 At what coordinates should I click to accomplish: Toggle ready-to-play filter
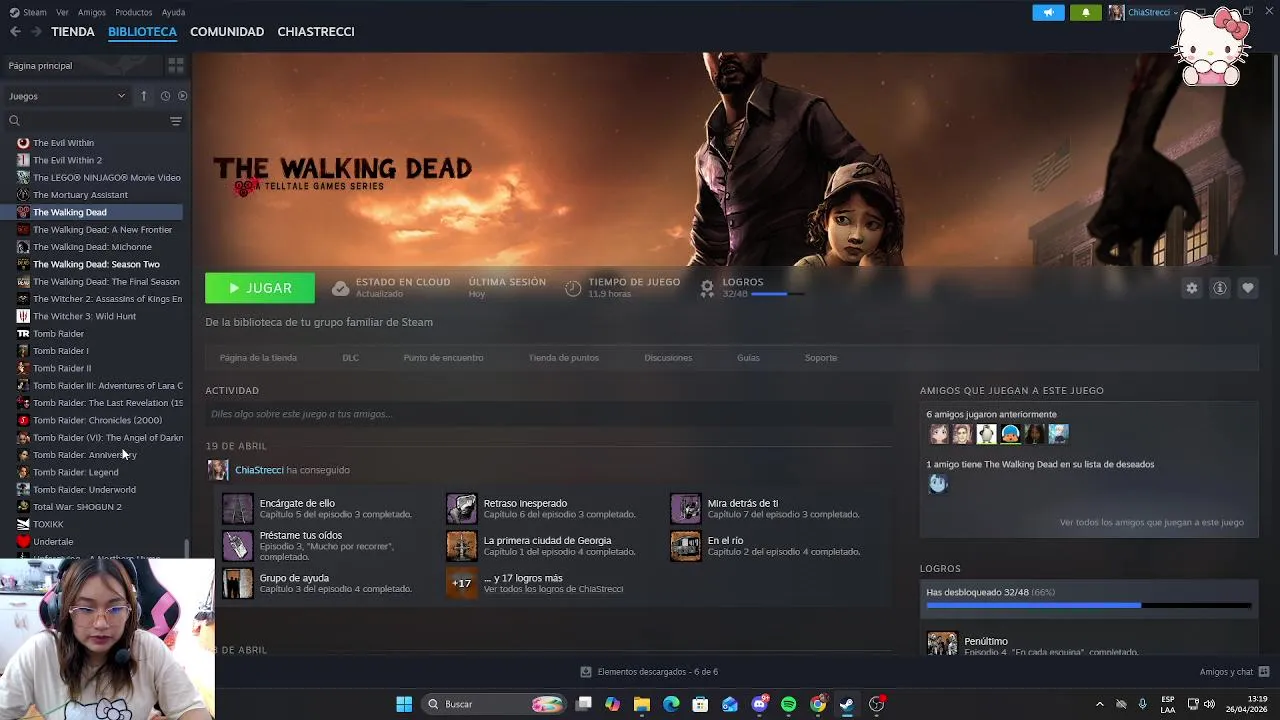[182, 96]
